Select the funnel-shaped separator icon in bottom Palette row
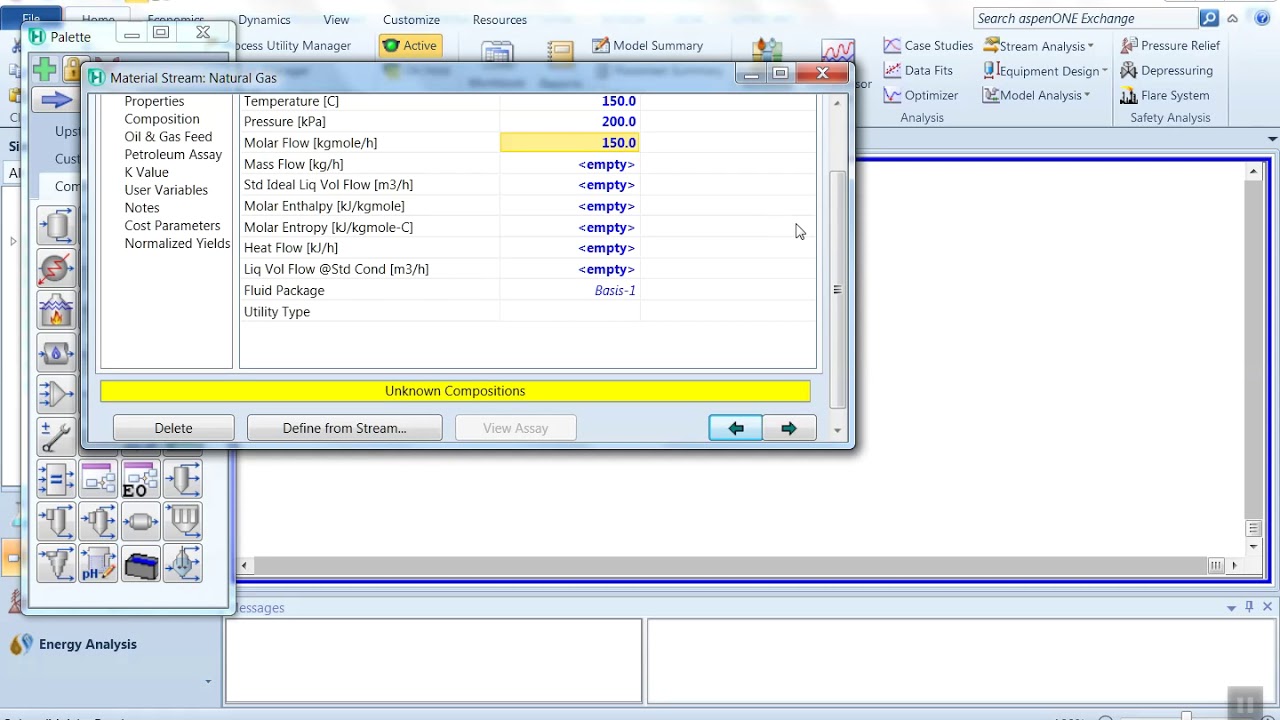This screenshot has height=720, width=1280. tap(56, 563)
